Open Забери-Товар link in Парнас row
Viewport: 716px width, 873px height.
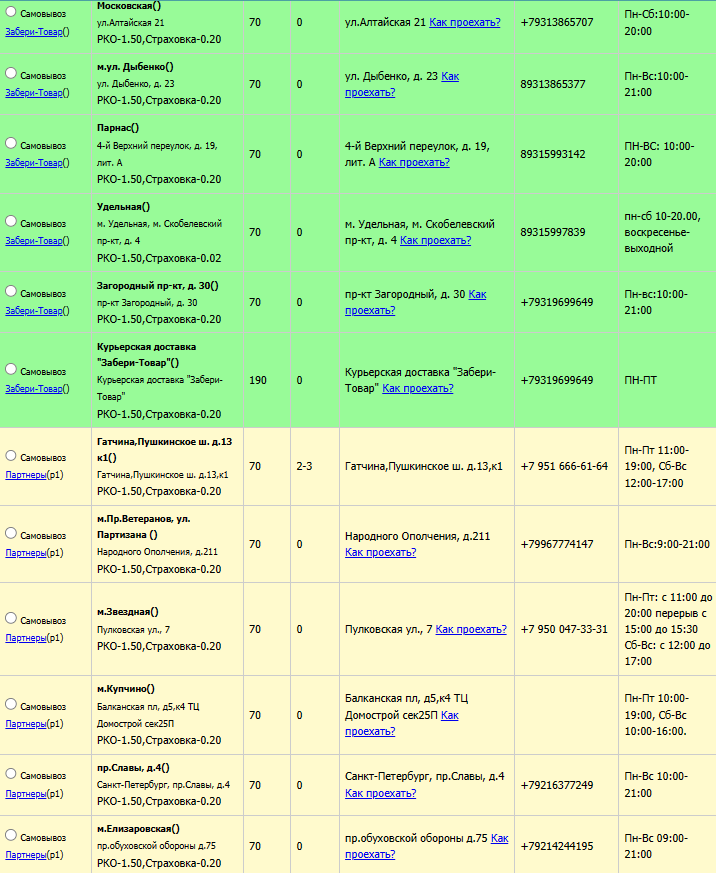tap(34, 163)
